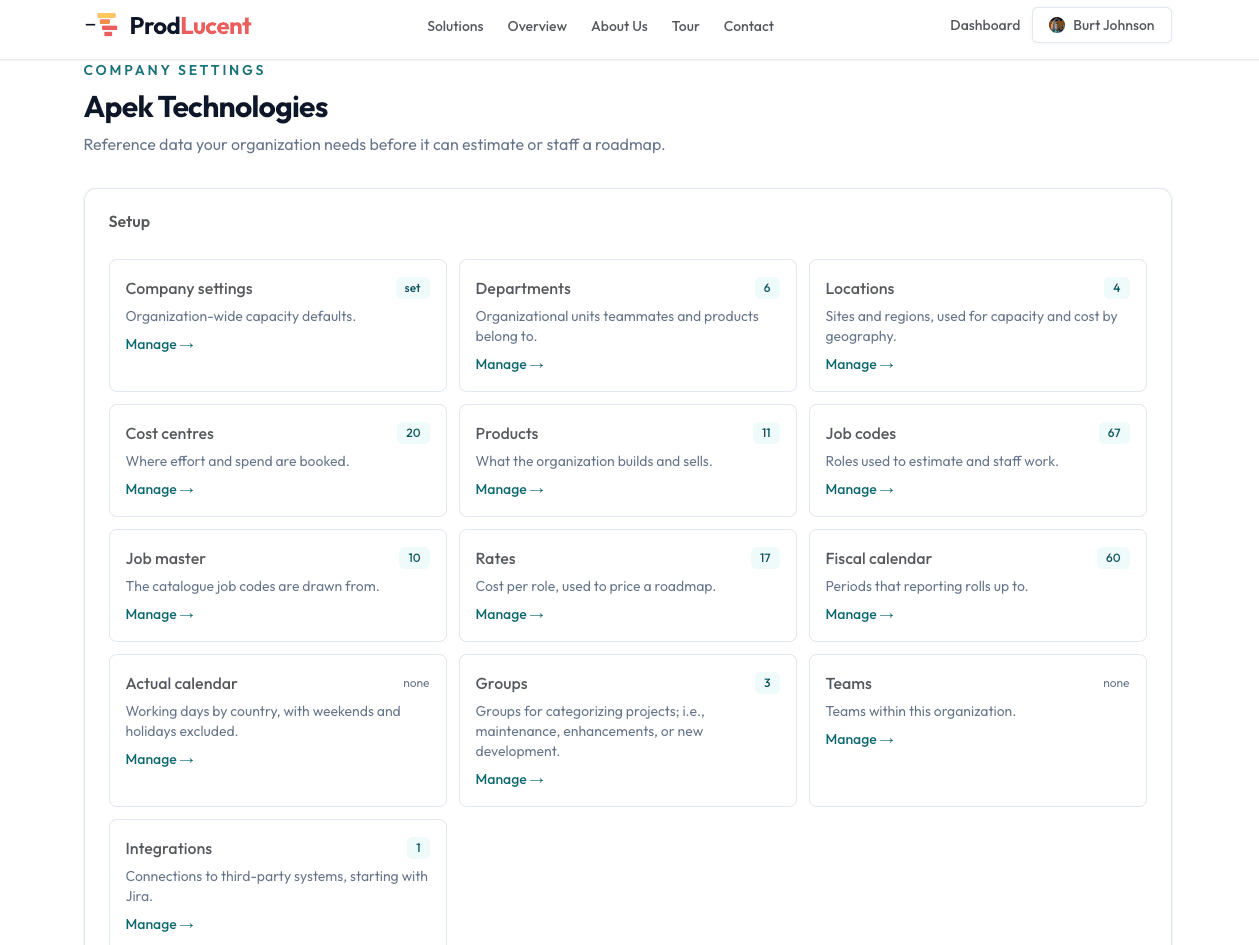Click 'Where effort and spend are booked.'
The height and width of the screenshot is (945, 1259).
point(237,461)
